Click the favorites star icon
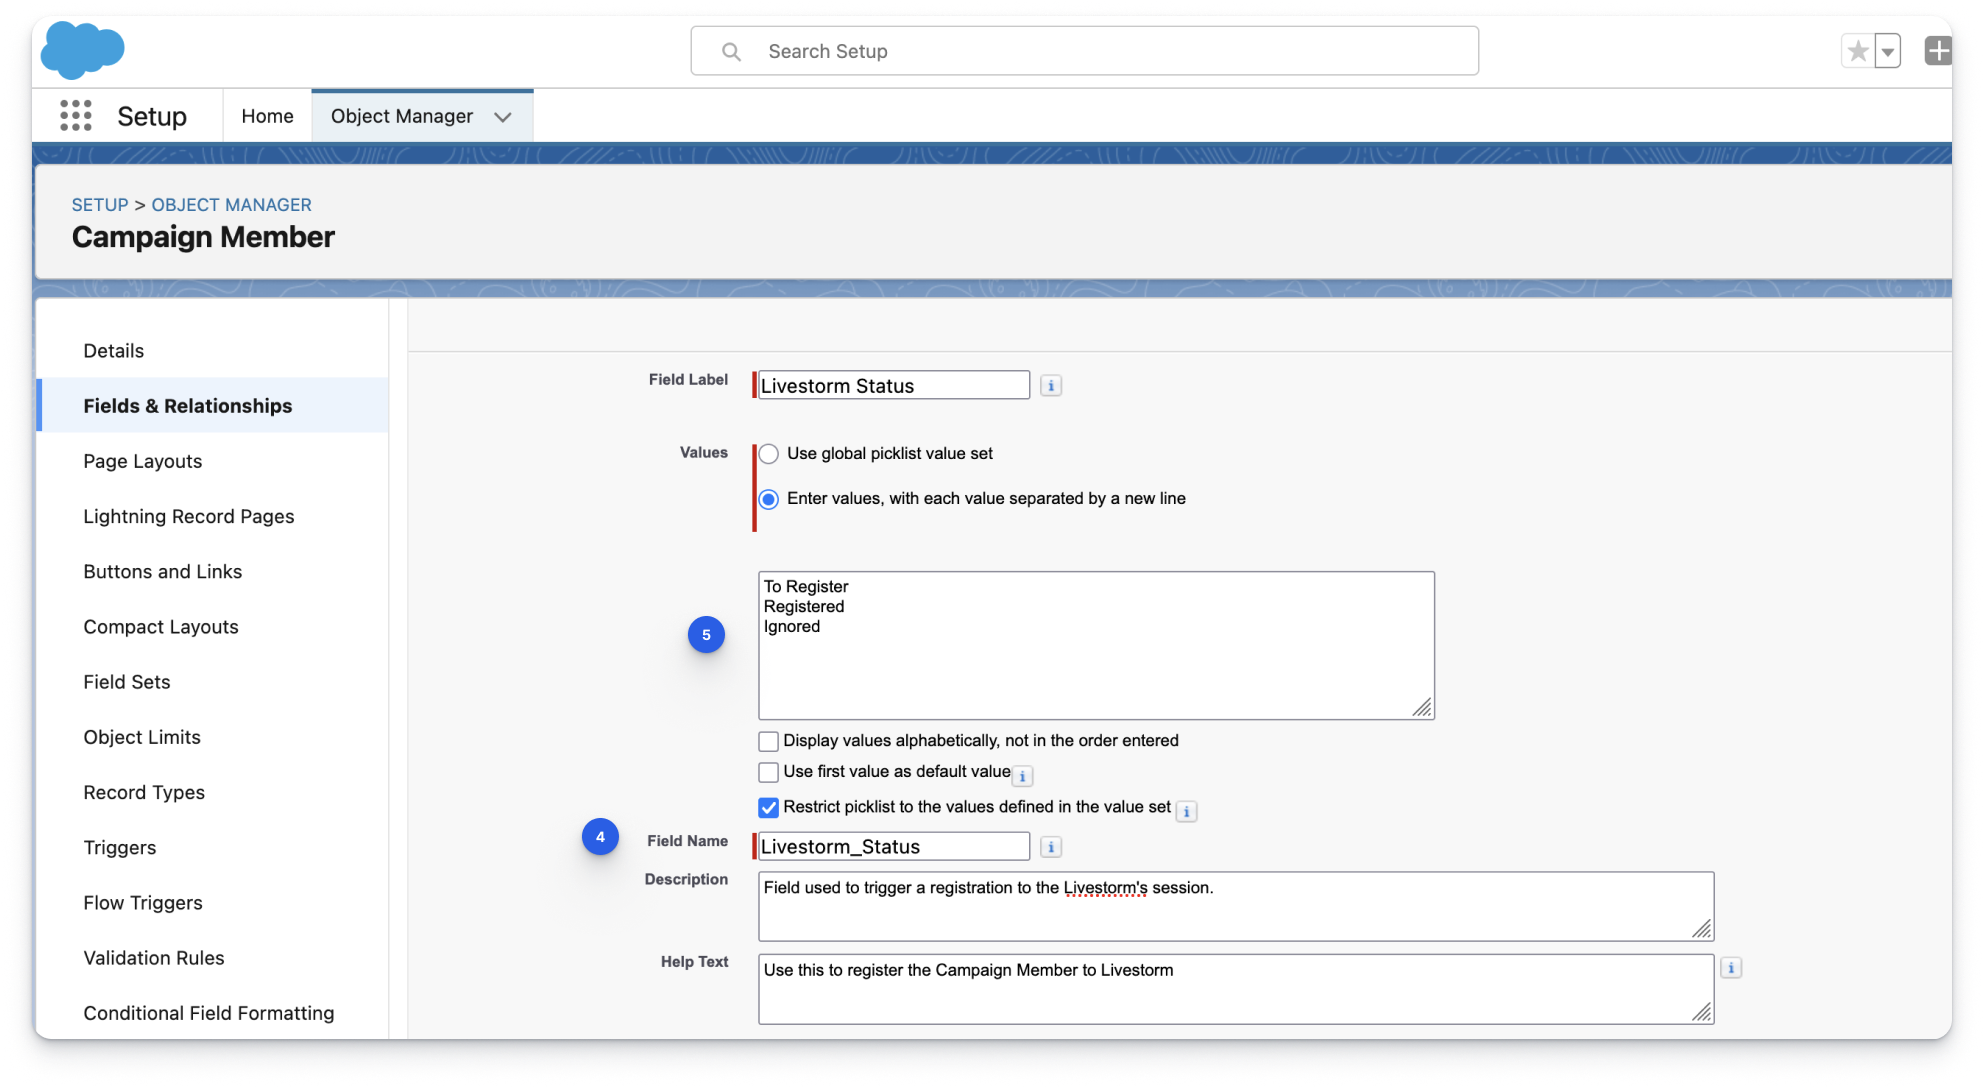 click(1857, 51)
